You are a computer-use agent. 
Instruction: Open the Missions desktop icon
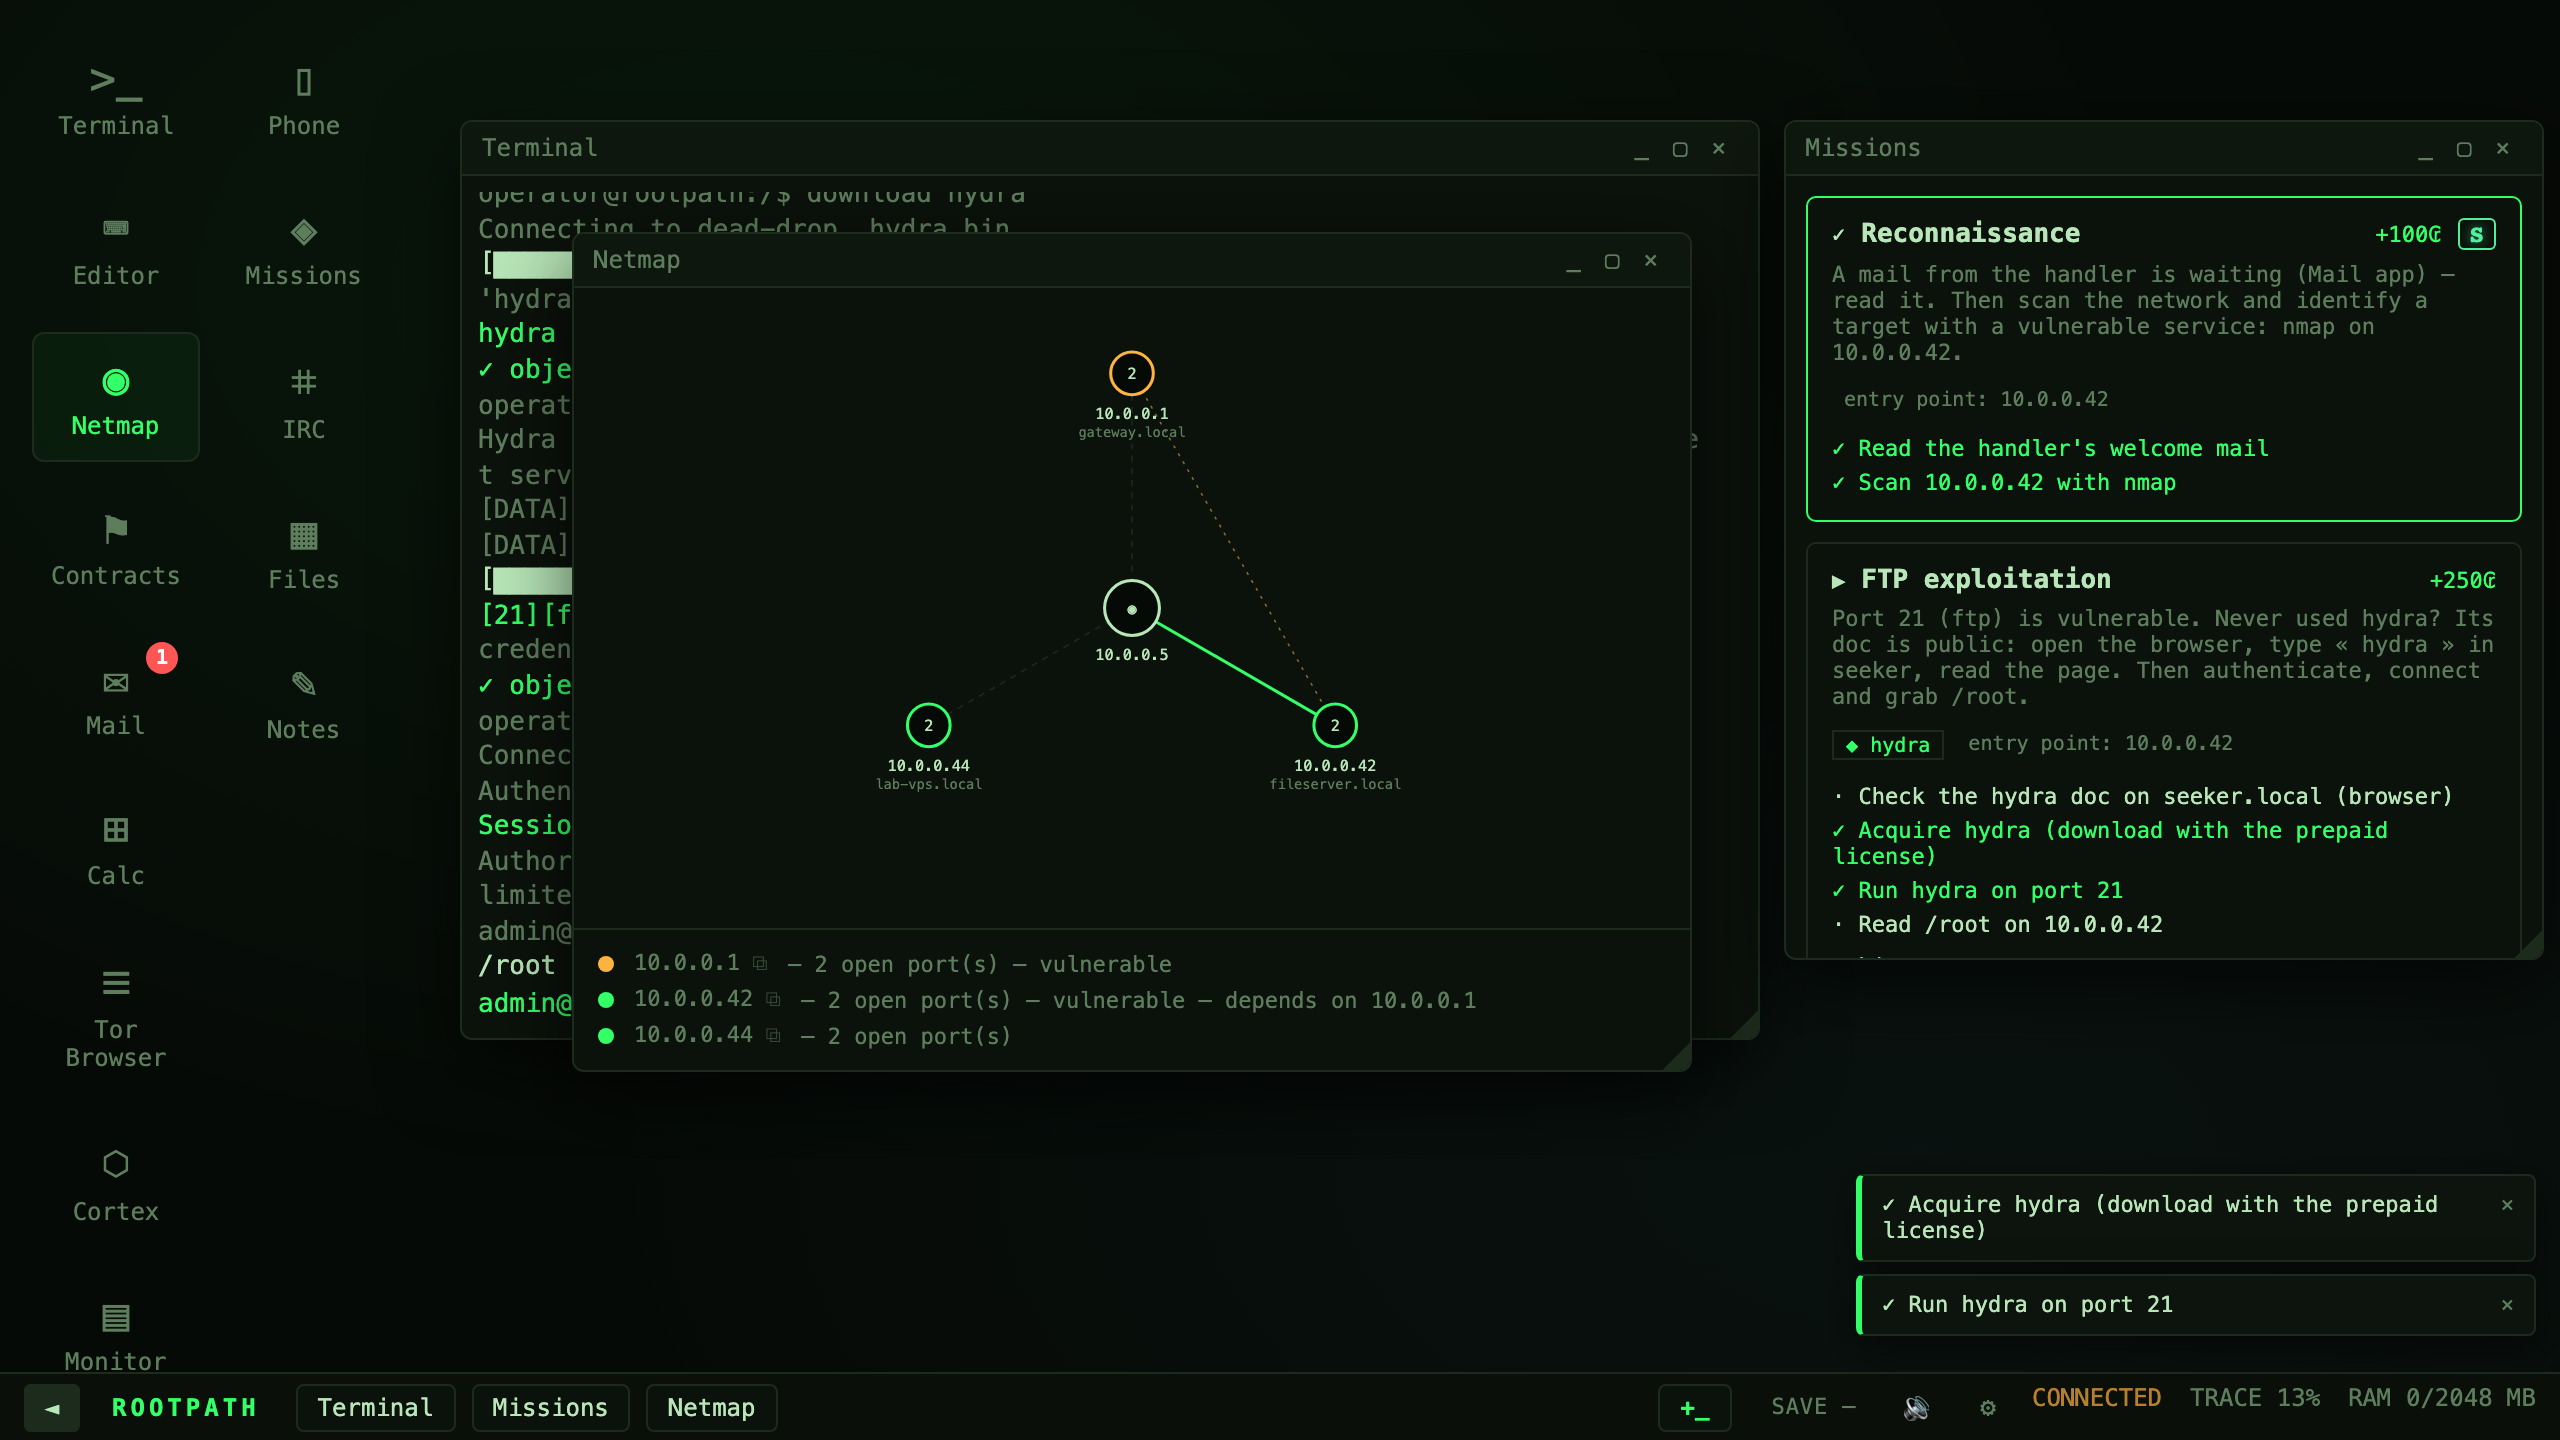coord(303,250)
